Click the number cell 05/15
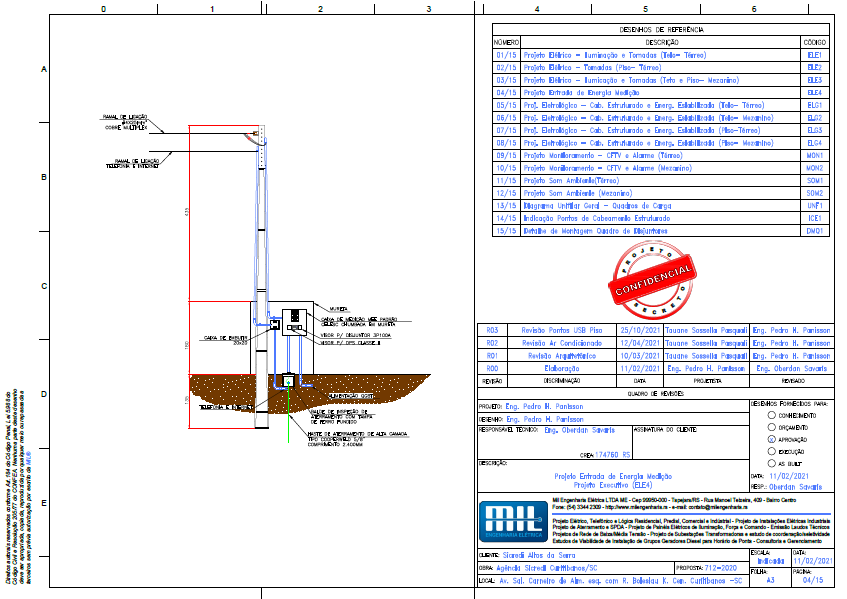This screenshot has width=847, height=599. [x=506, y=105]
